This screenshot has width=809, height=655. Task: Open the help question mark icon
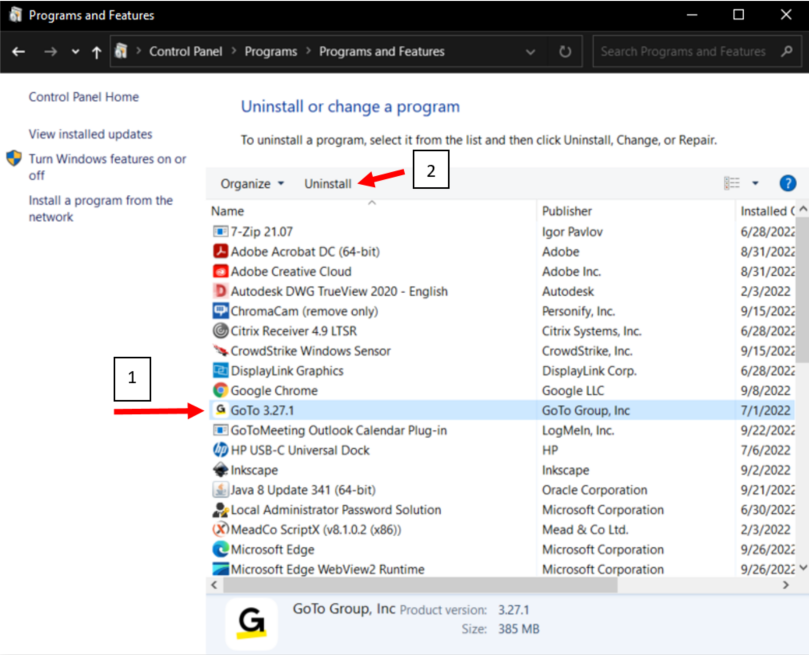click(787, 183)
